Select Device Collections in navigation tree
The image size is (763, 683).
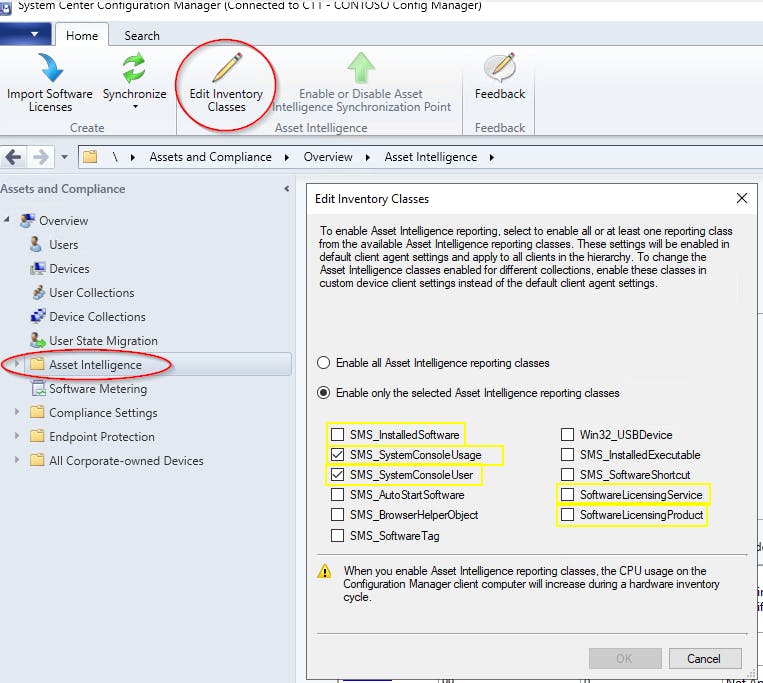click(97, 316)
